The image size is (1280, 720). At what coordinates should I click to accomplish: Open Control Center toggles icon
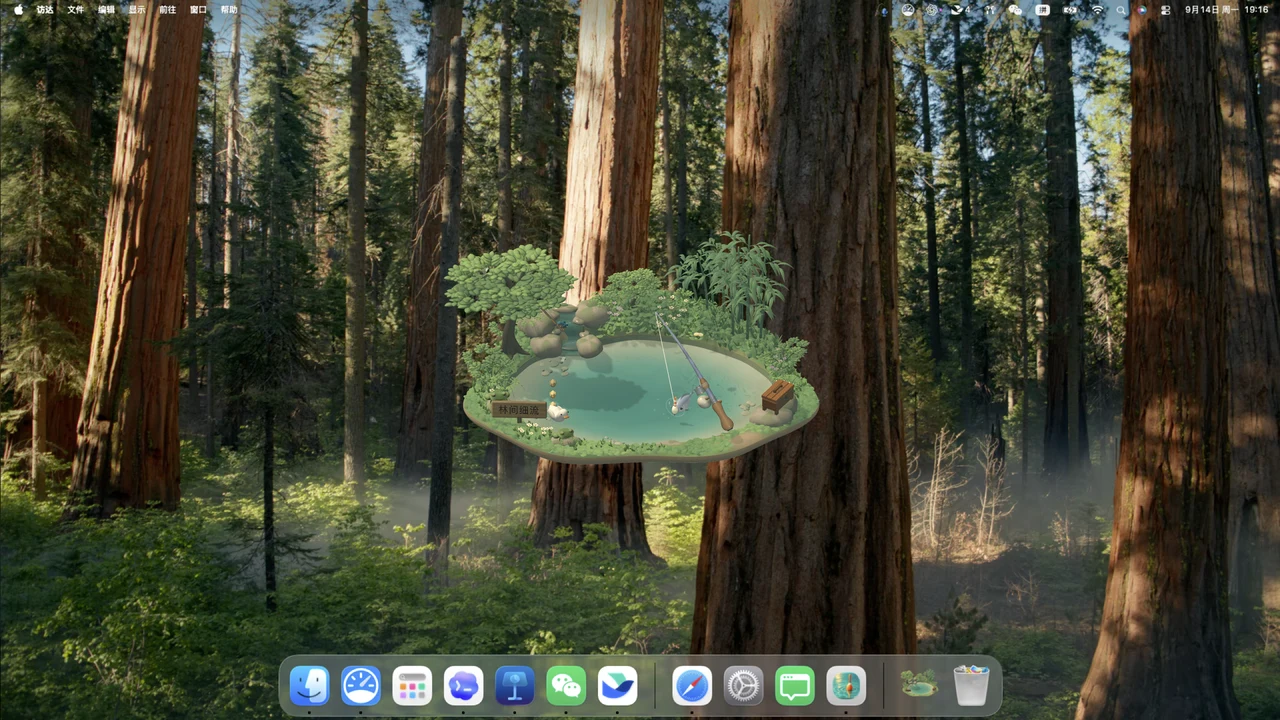1165,10
